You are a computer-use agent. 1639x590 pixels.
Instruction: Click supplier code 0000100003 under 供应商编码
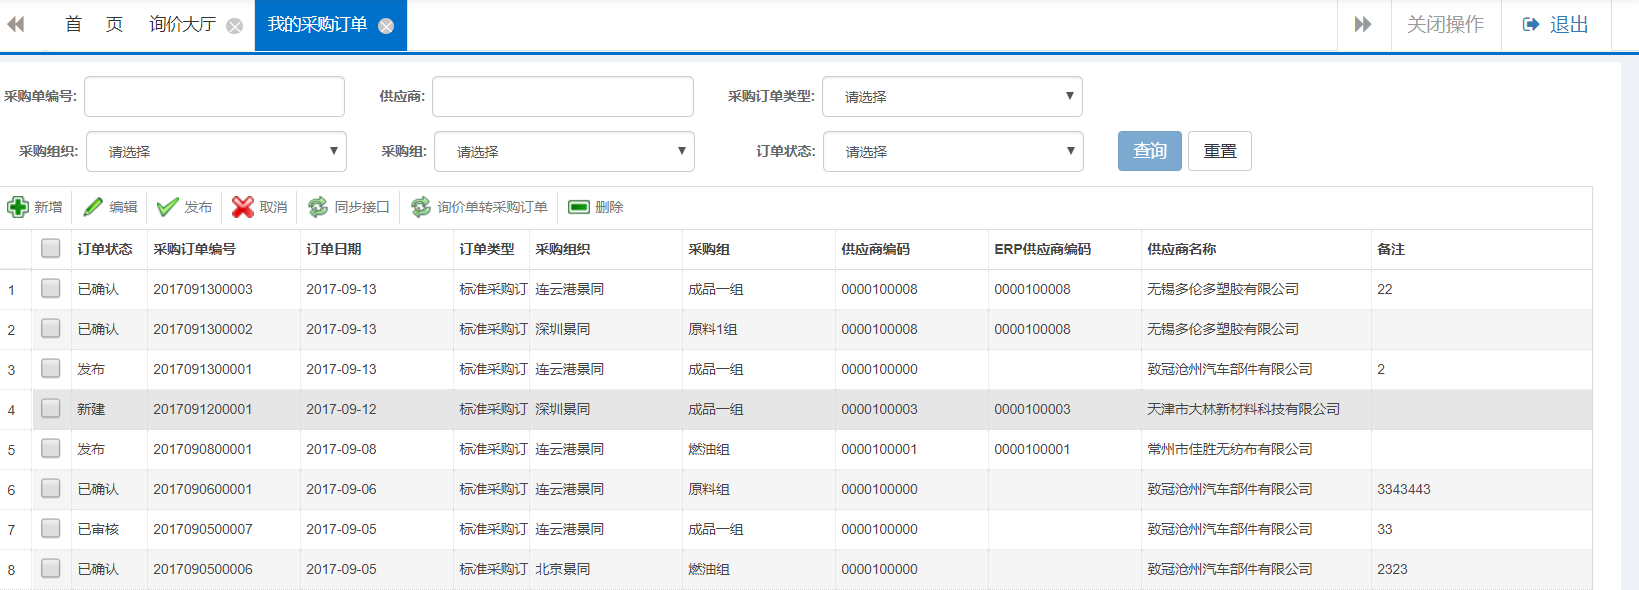click(879, 409)
